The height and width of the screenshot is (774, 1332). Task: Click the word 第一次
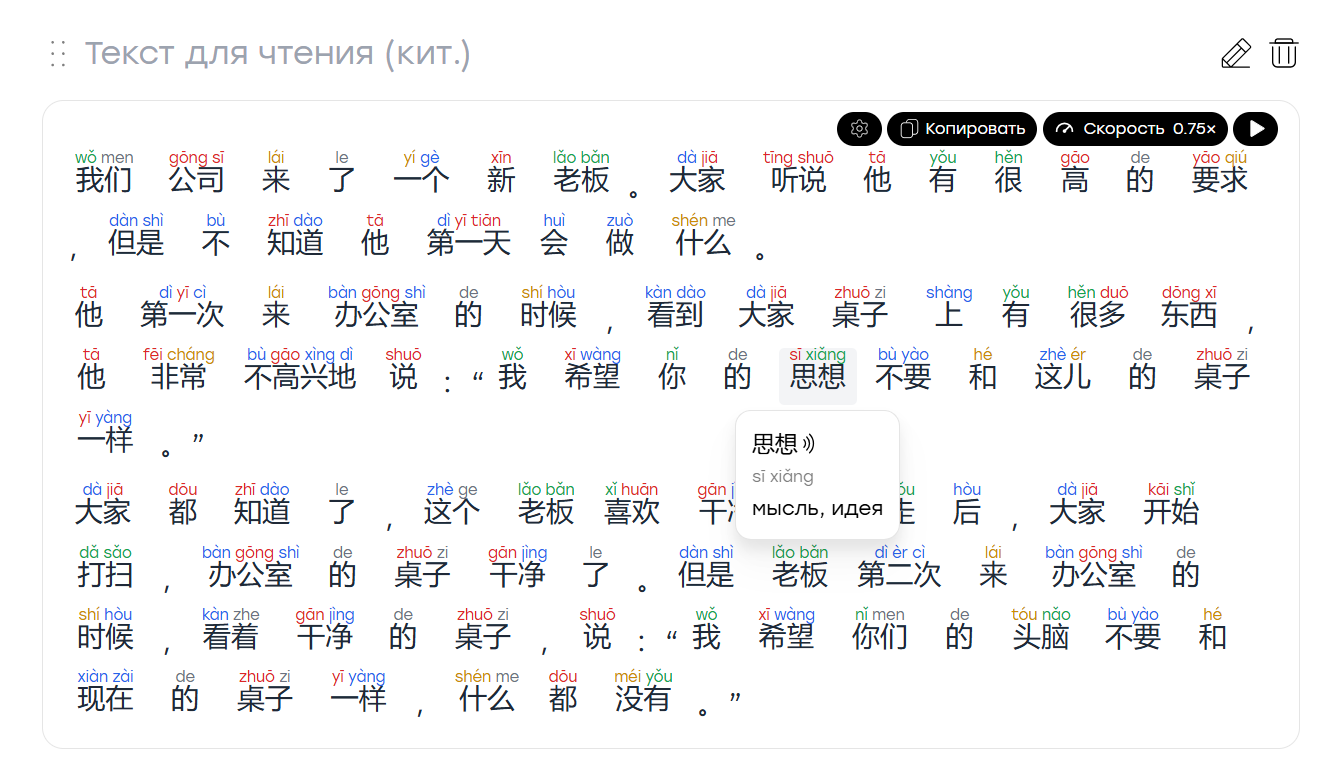coord(183,315)
